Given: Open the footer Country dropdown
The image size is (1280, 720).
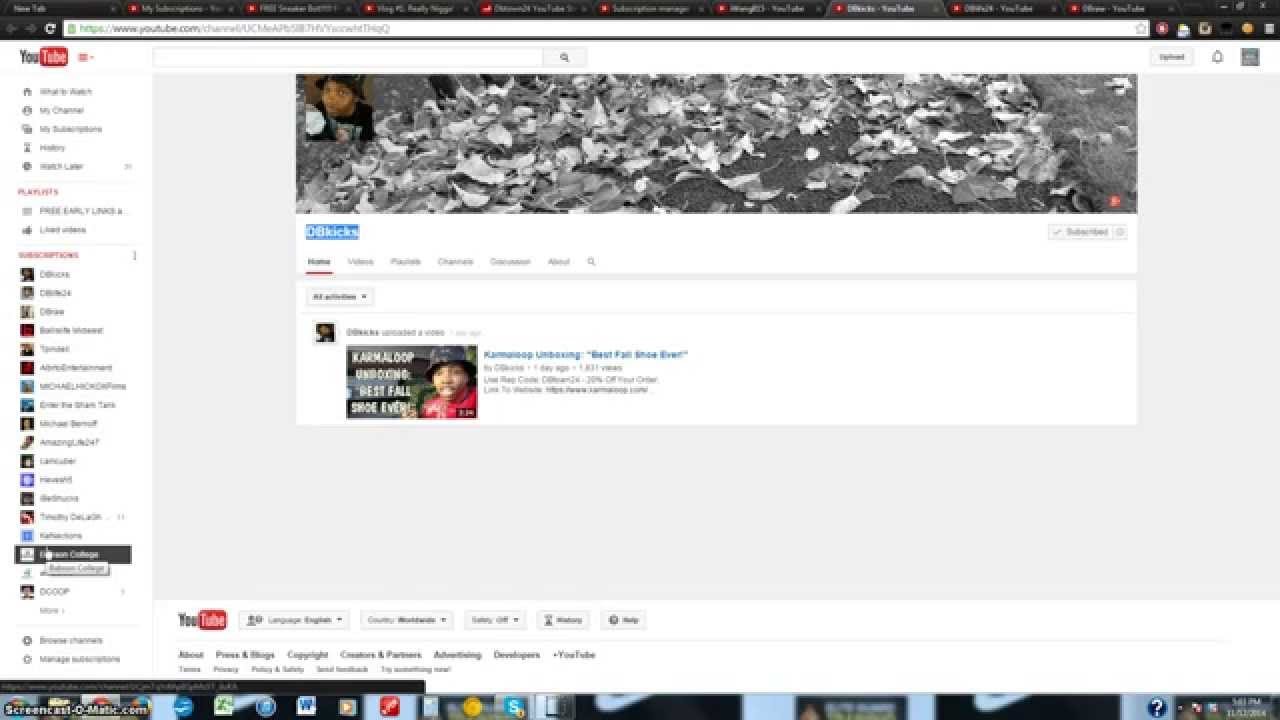Looking at the screenshot, I should pyautogui.click(x=407, y=620).
